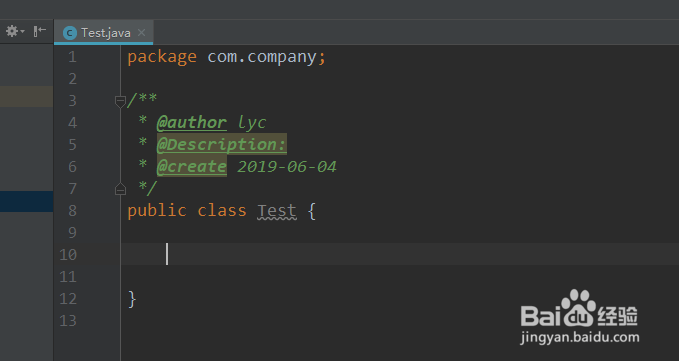
Task: Click the @Description: tag
Action: (x=221, y=145)
